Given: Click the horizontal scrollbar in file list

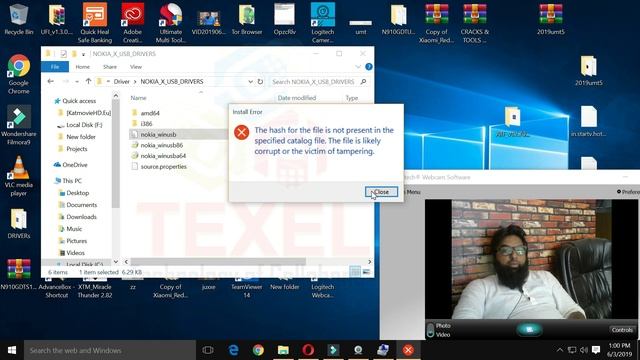Looking at the screenshot, I should click(x=218, y=262).
